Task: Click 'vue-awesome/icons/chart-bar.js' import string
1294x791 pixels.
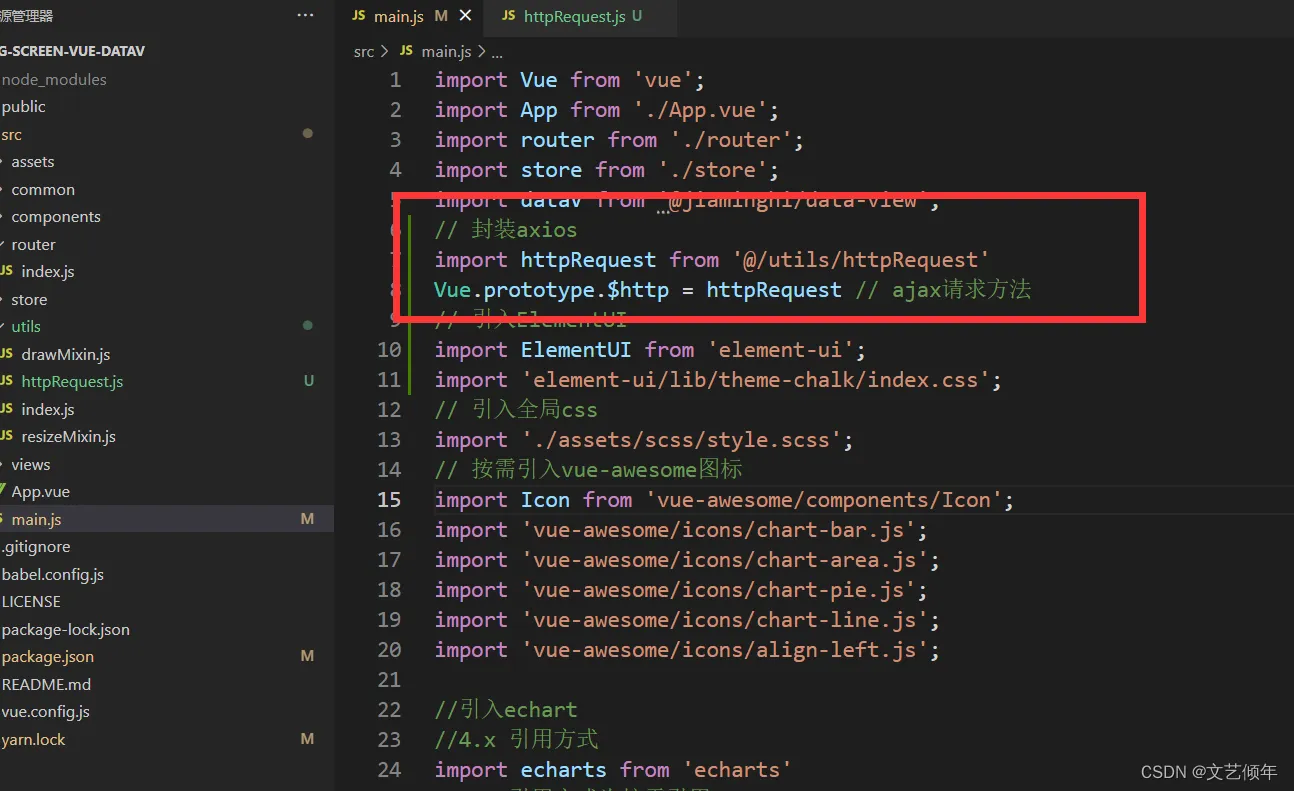Action: click(x=718, y=530)
